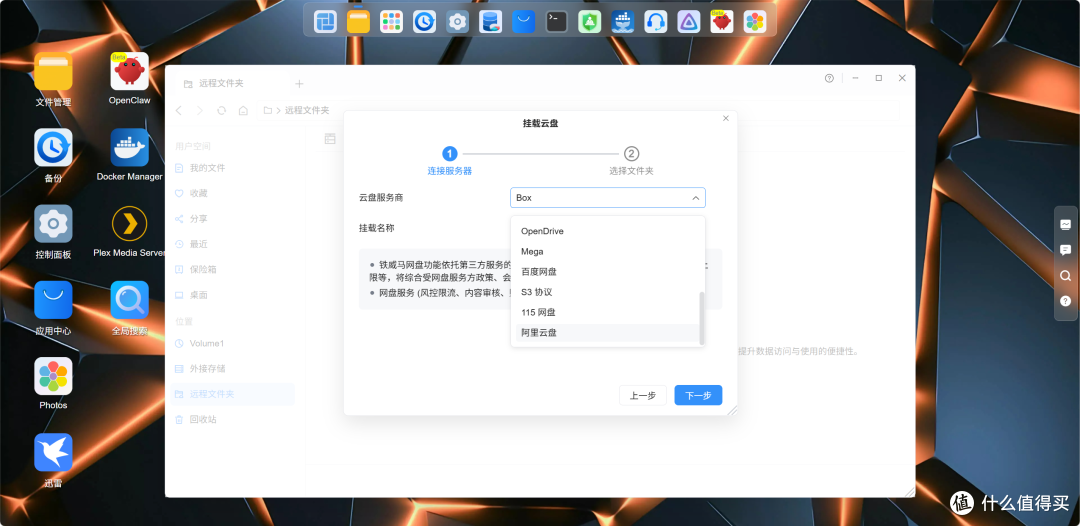Click the 下一步 button
1080x526 pixels.
tap(698, 396)
